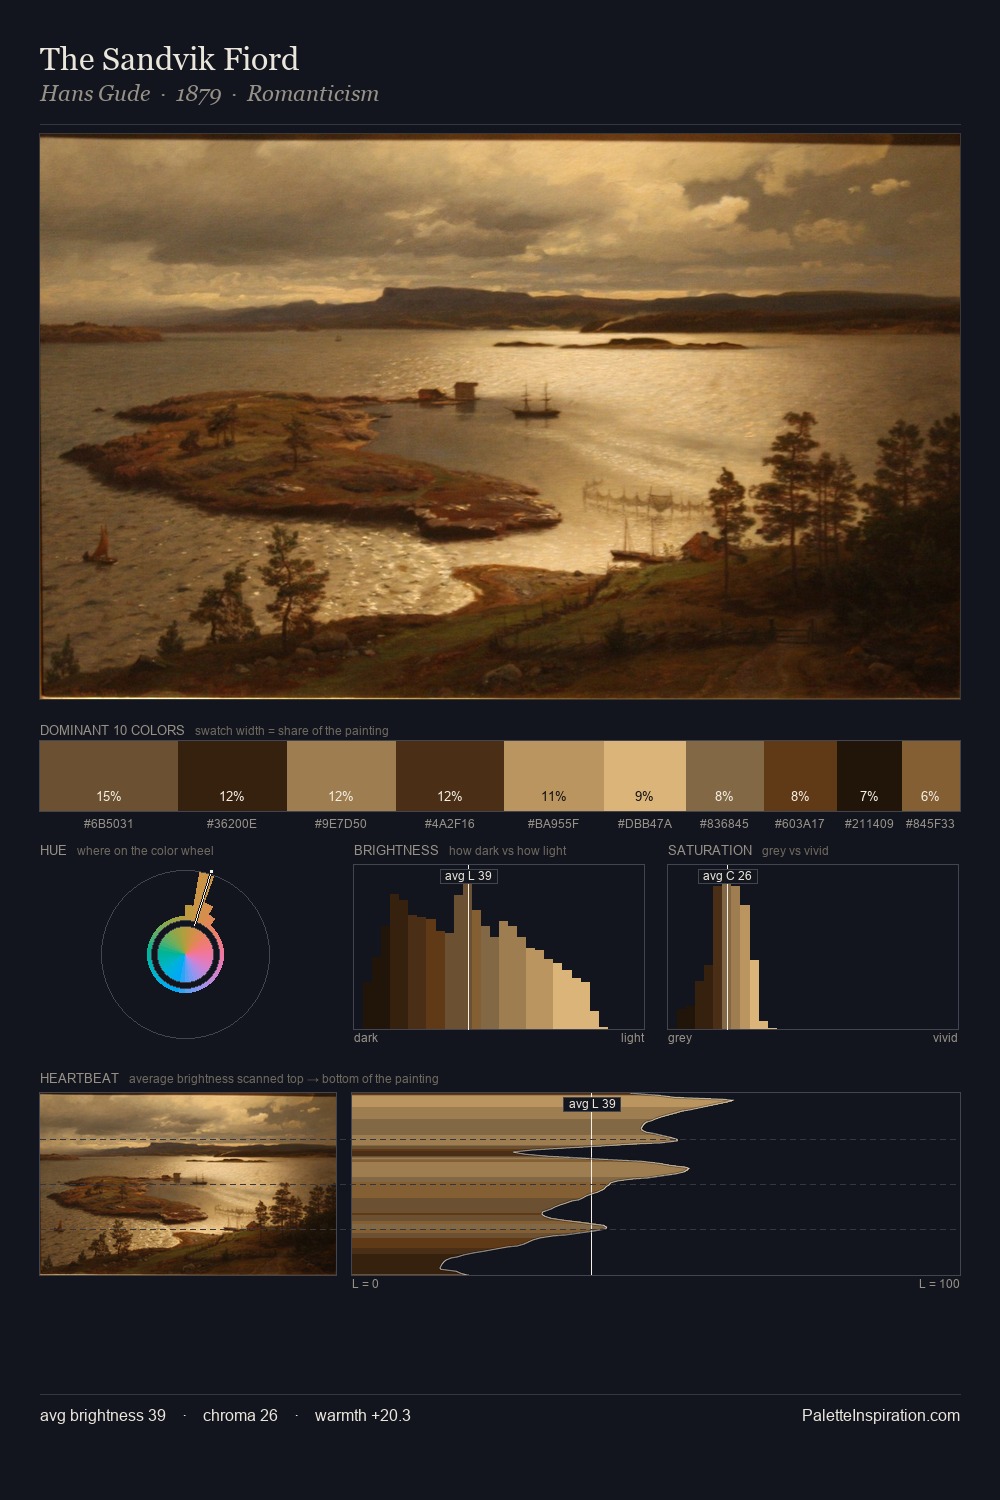Viewport: 1000px width, 1500px height.
Task: Click the 'SATURATION' section heading
Action: click(710, 850)
